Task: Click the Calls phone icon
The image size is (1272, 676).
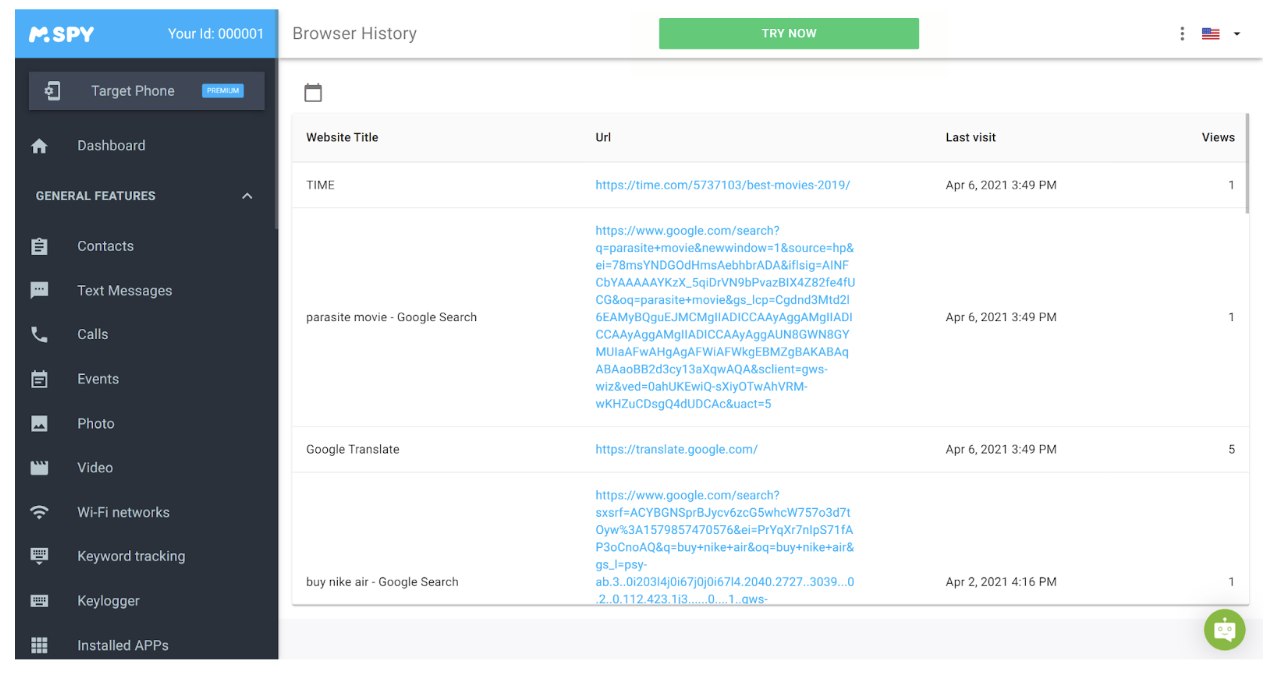Action: pyautogui.click(x=39, y=335)
